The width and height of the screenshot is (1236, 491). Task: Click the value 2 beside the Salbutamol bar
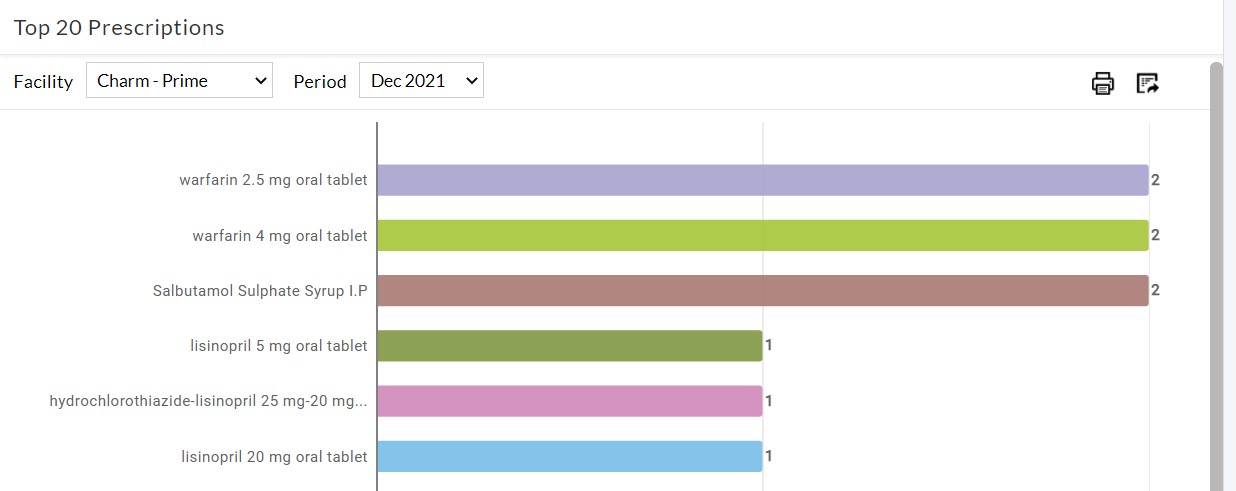(1155, 290)
